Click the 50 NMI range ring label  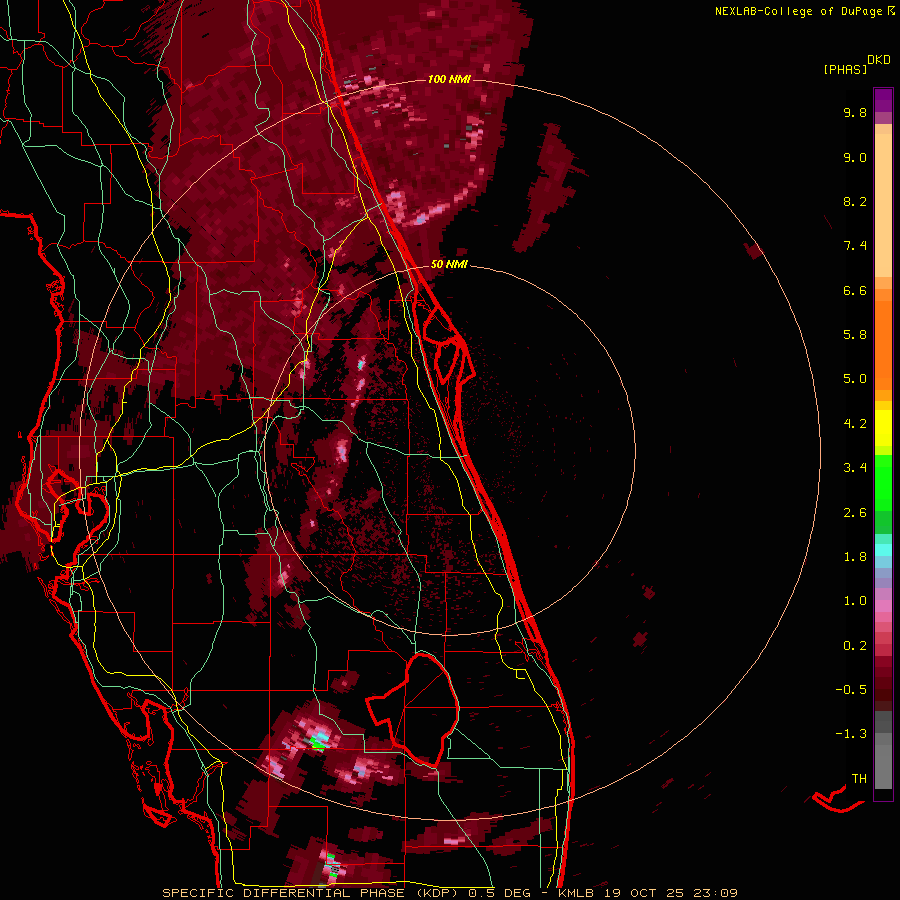pyautogui.click(x=449, y=264)
